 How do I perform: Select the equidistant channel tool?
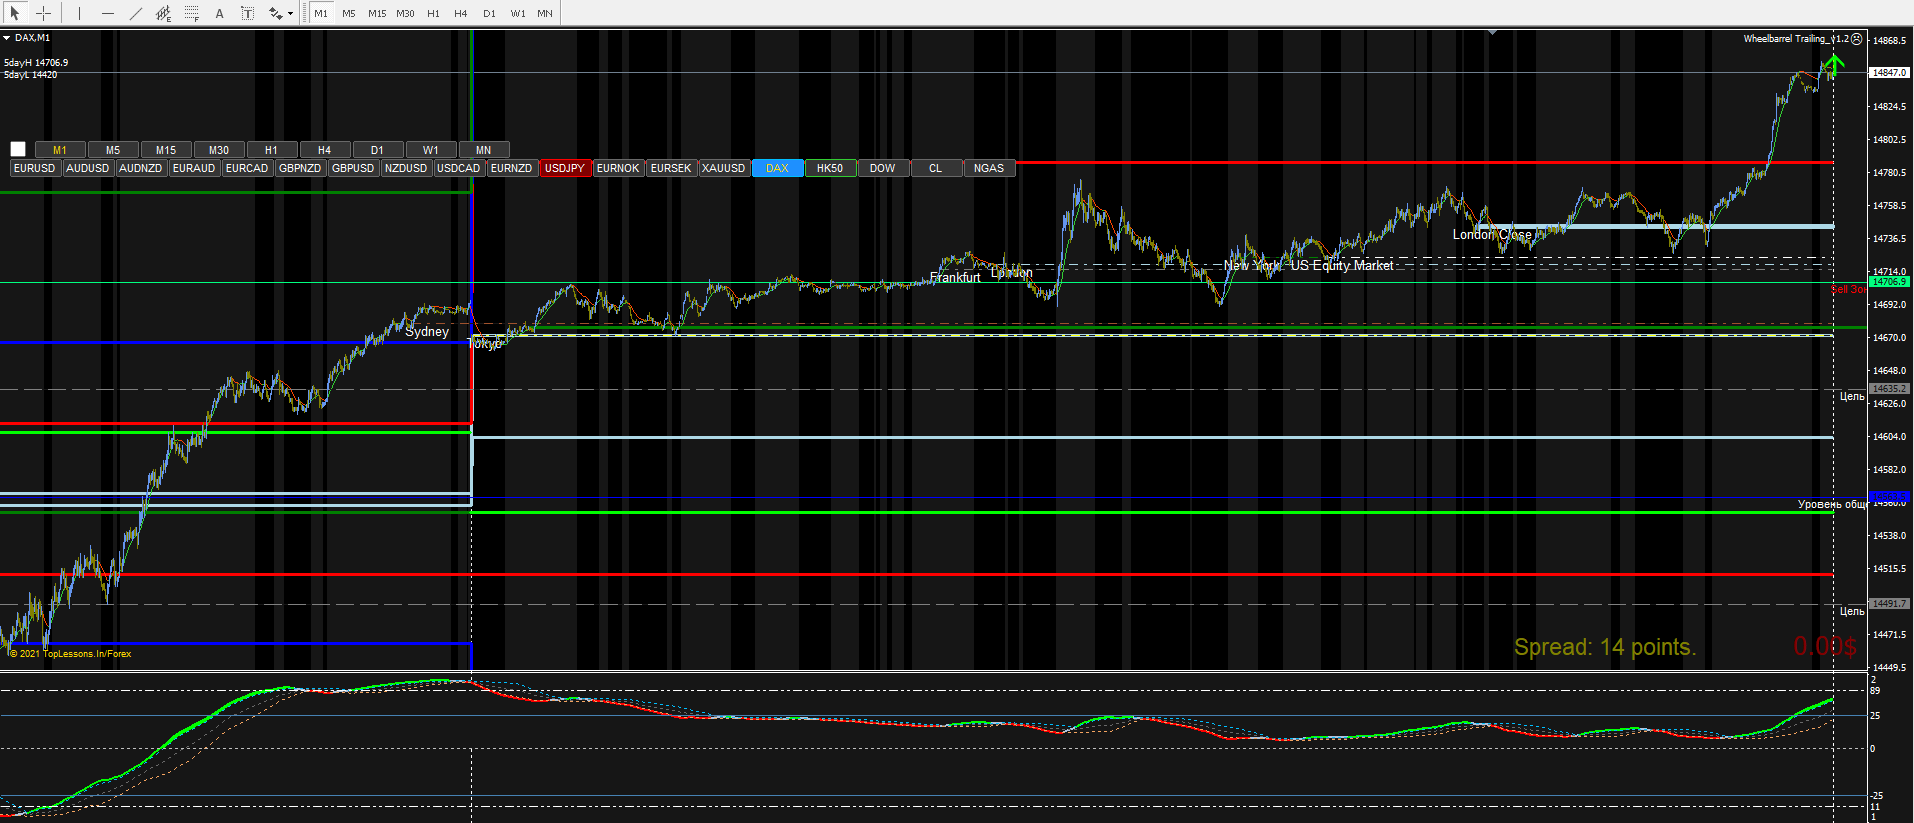coord(164,13)
